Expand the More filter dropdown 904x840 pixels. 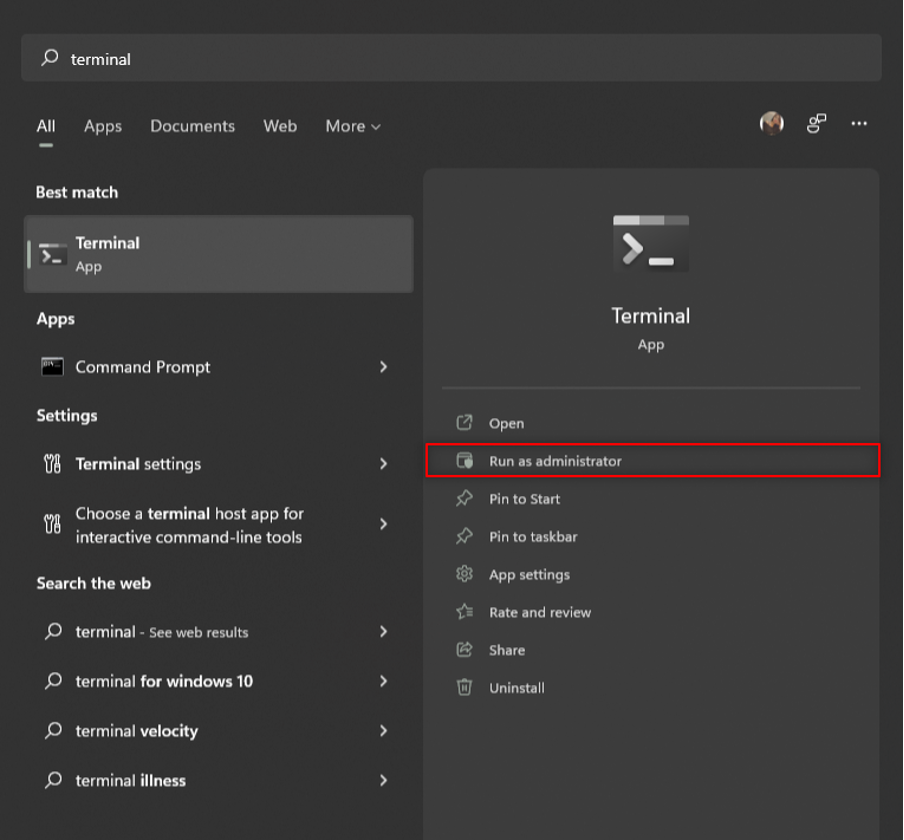click(353, 126)
